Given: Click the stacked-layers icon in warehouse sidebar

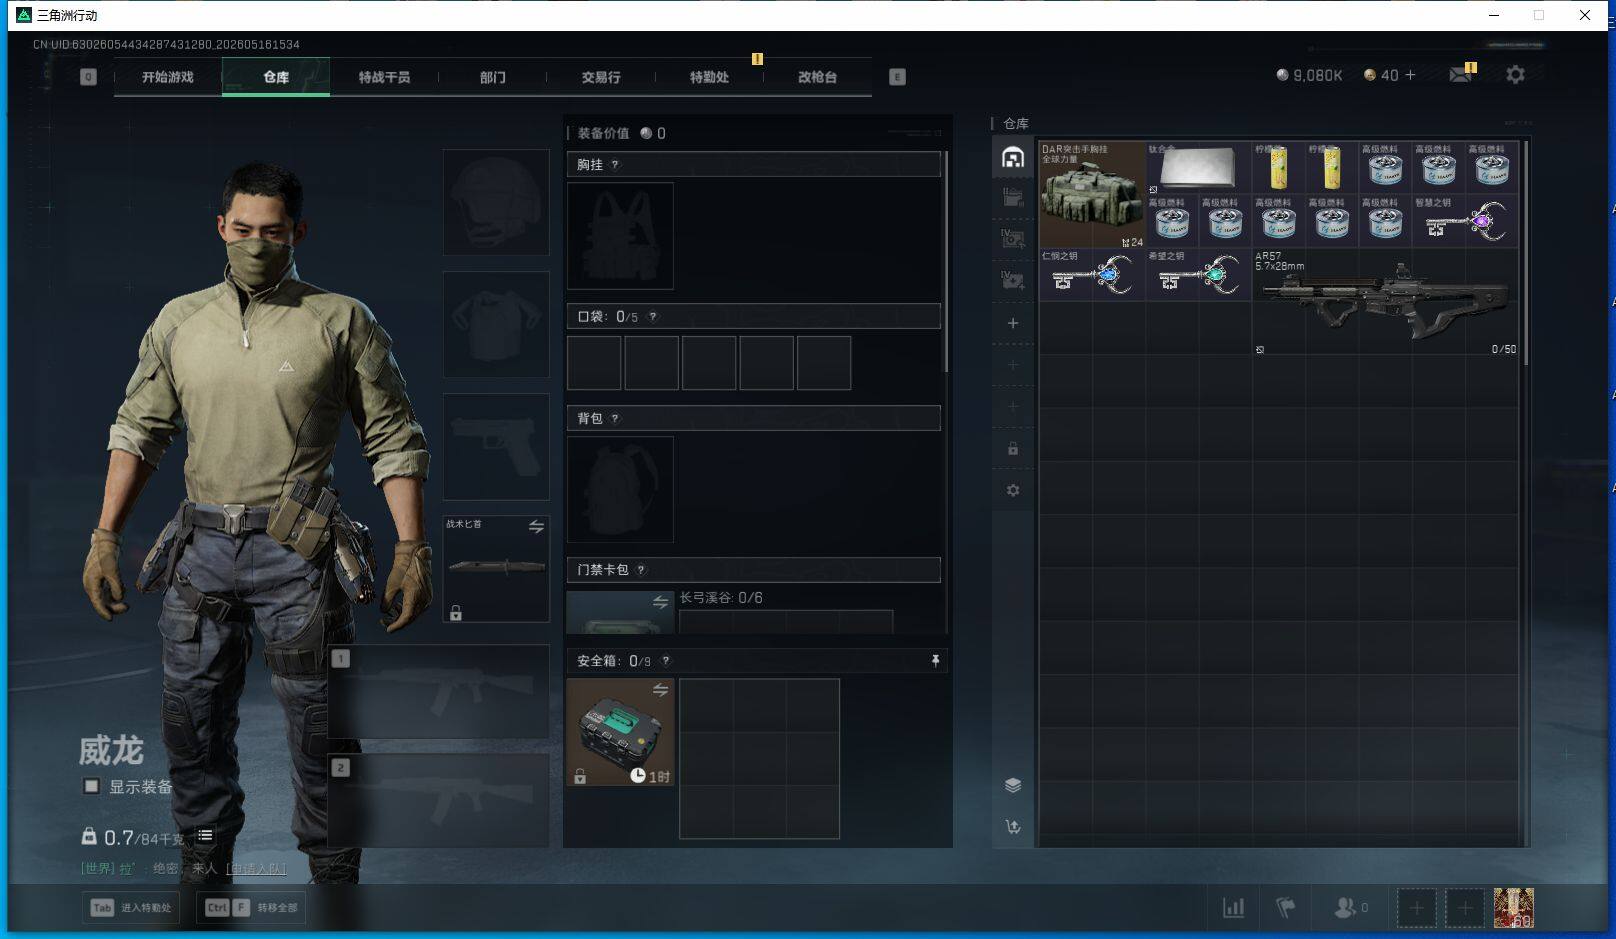Looking at the screenshot, I should coord(1013,785).
